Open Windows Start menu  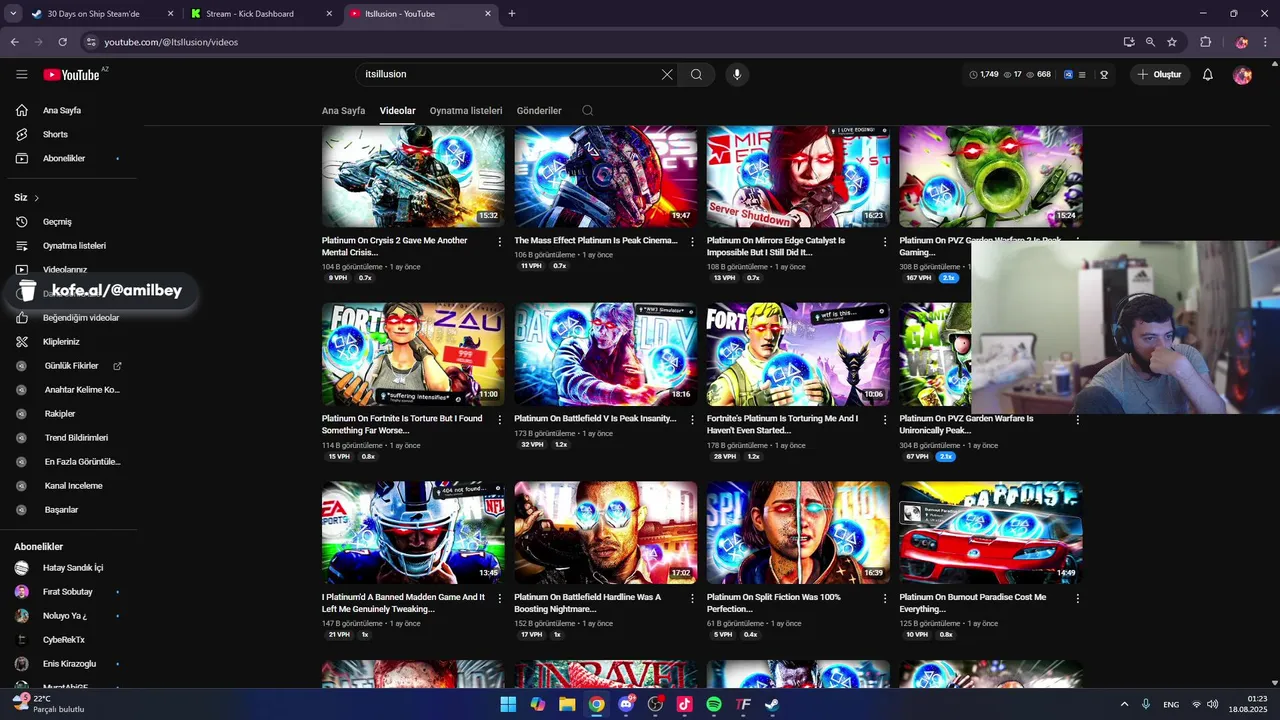508,704
